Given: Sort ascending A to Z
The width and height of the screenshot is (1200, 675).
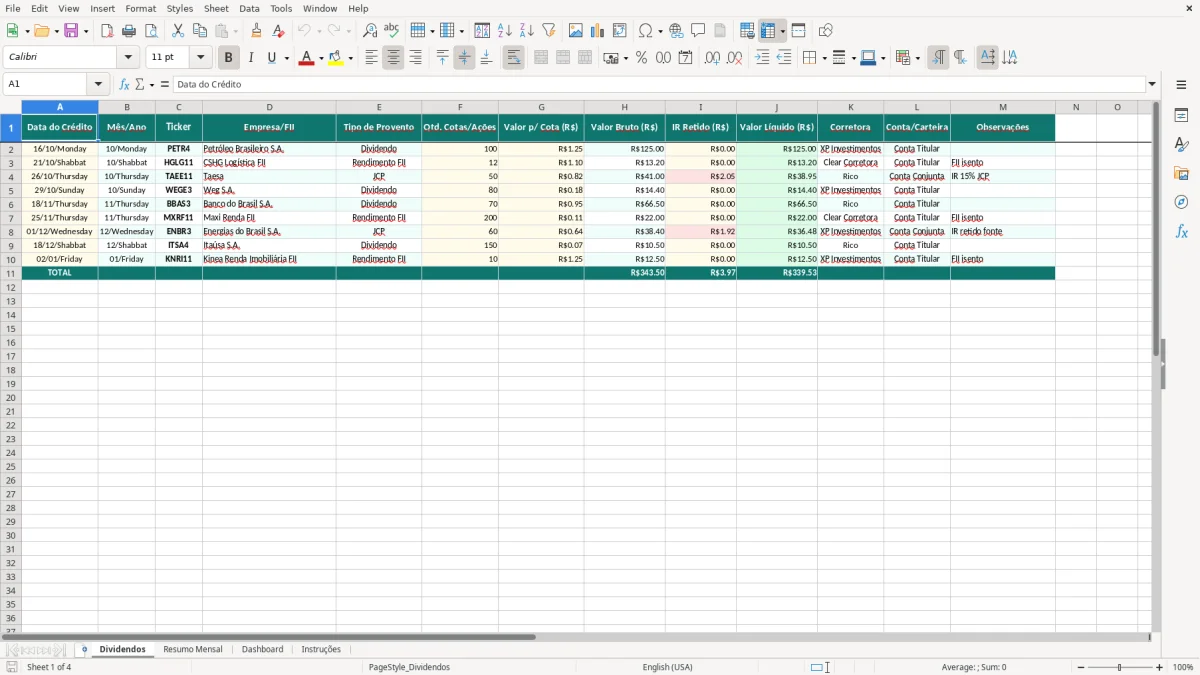Looking at the screenshot, I should click(504, 31).
